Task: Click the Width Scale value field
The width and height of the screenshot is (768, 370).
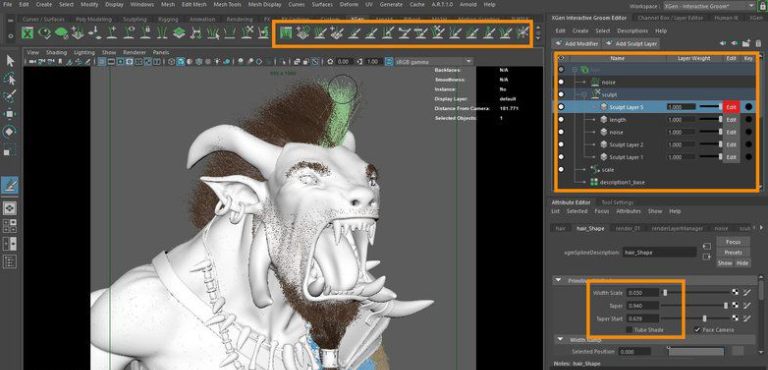Action: point(643,293)
